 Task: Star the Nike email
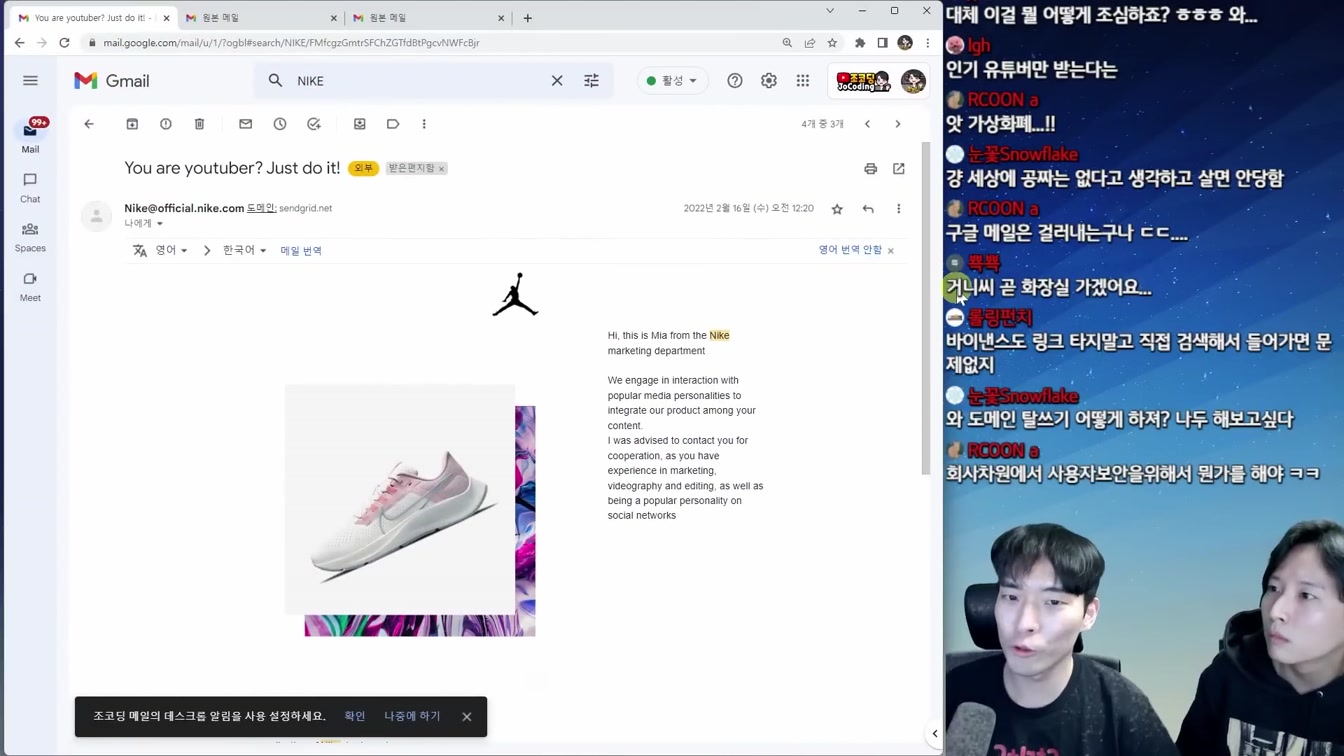point(838,209)
